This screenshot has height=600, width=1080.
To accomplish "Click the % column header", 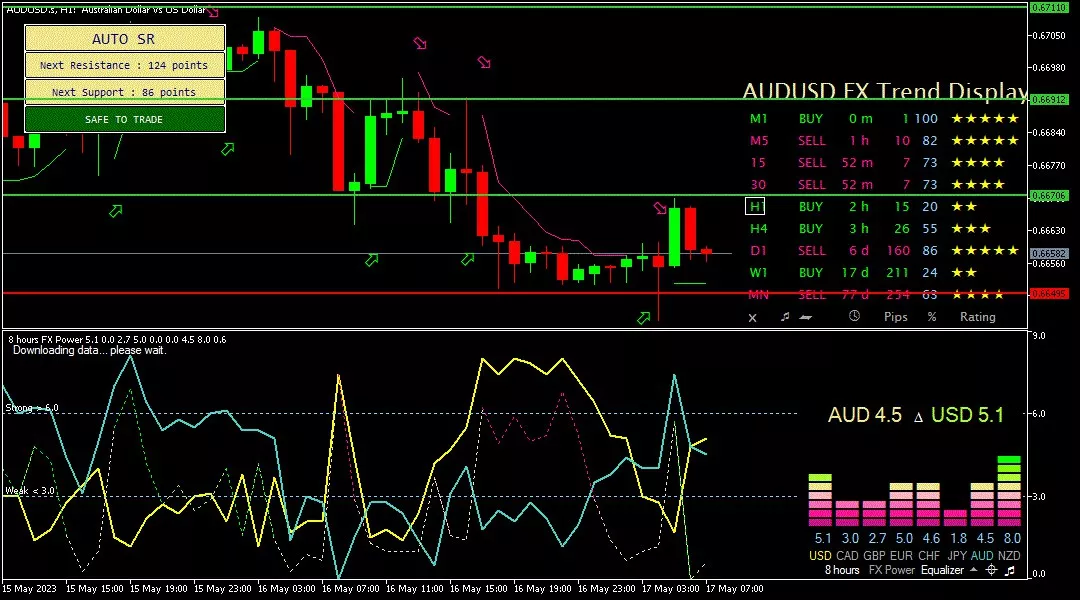I will [932, 317].
